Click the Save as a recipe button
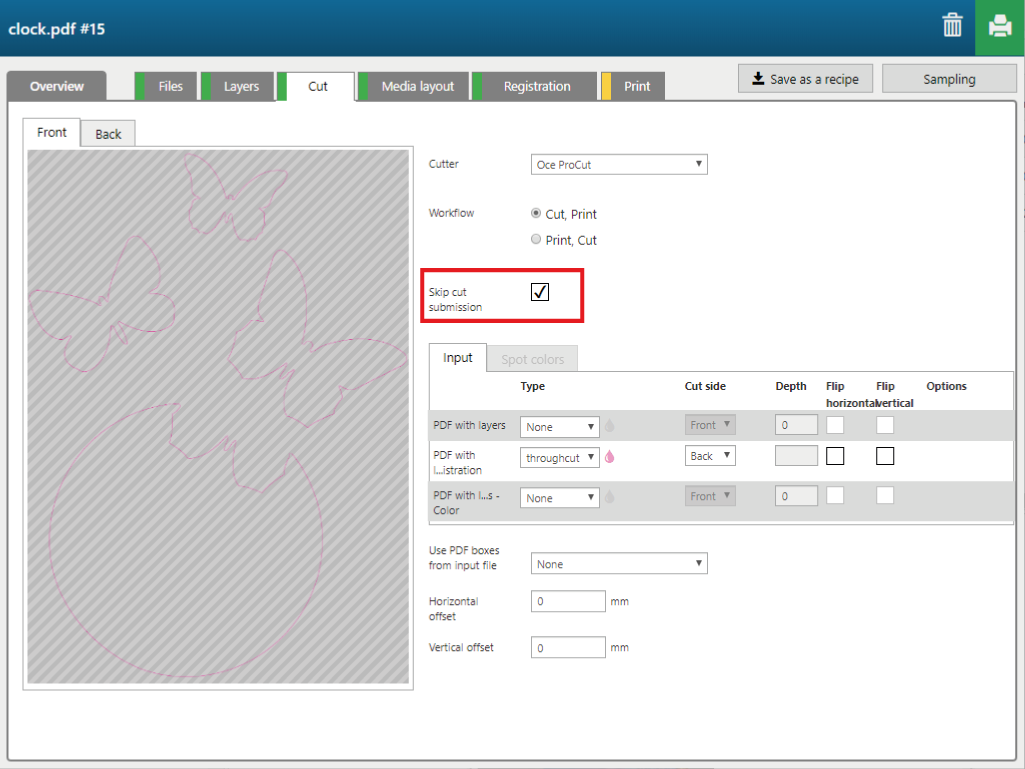The image size is (1025, 769). tap(805, 79)
